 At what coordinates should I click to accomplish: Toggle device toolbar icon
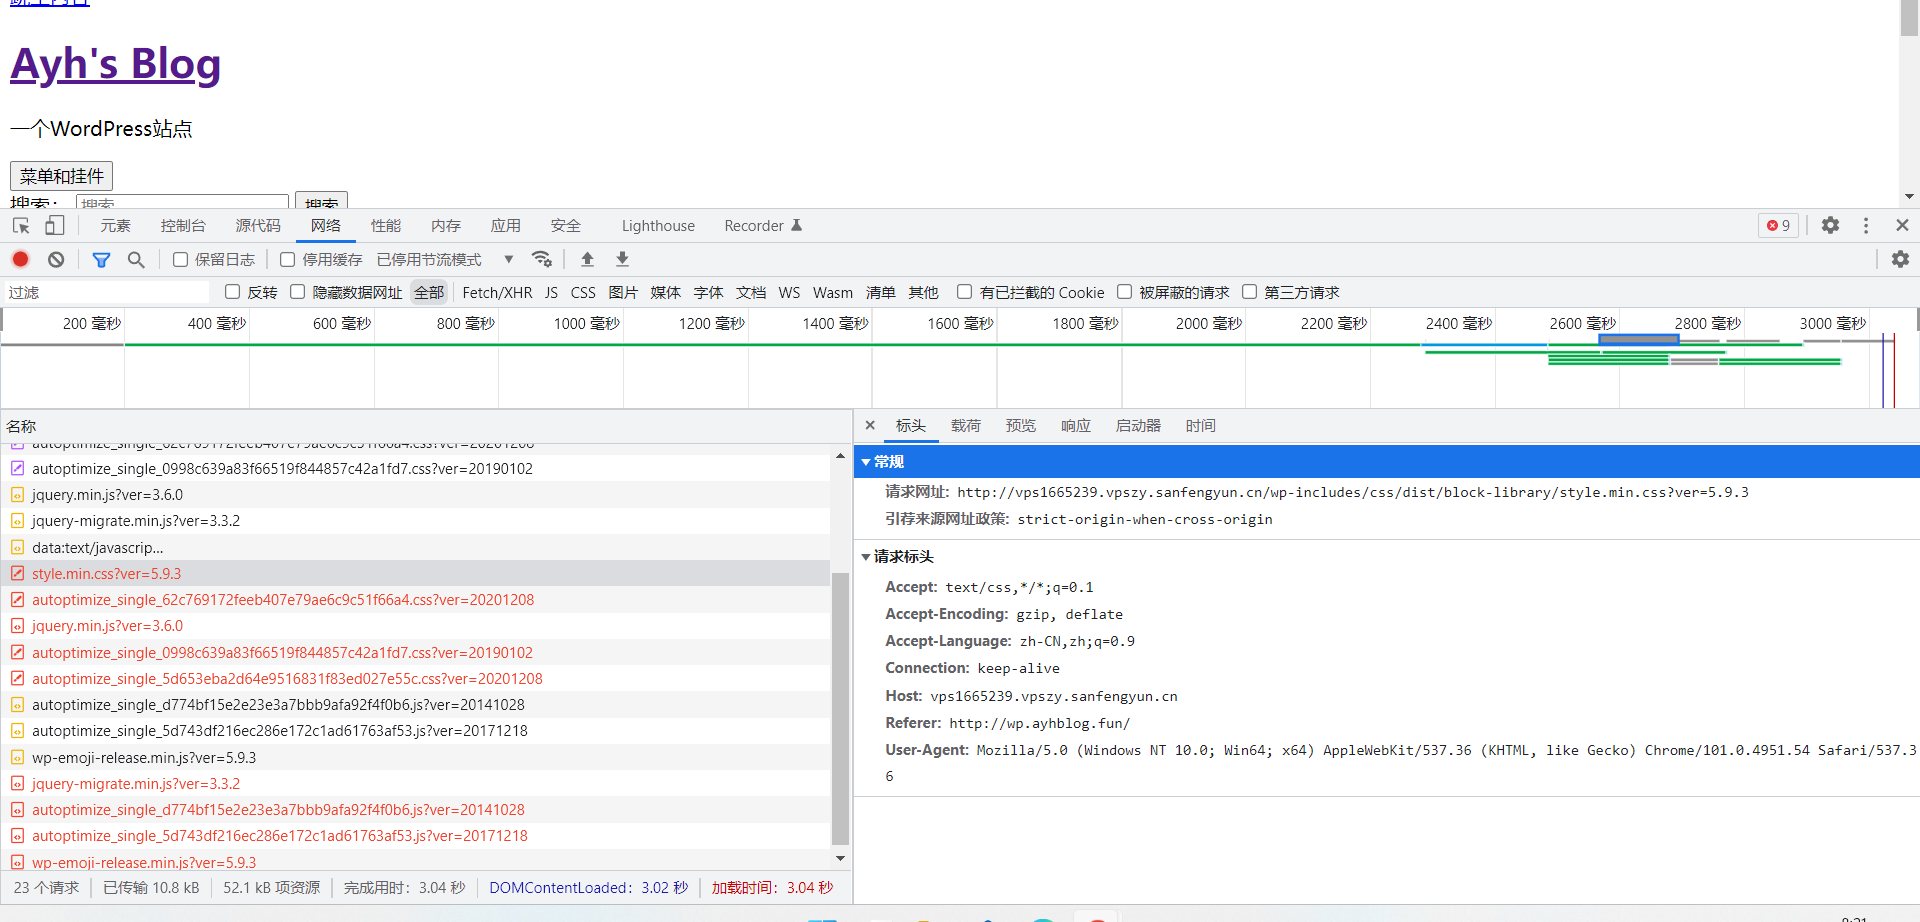(x=54, y=226)
